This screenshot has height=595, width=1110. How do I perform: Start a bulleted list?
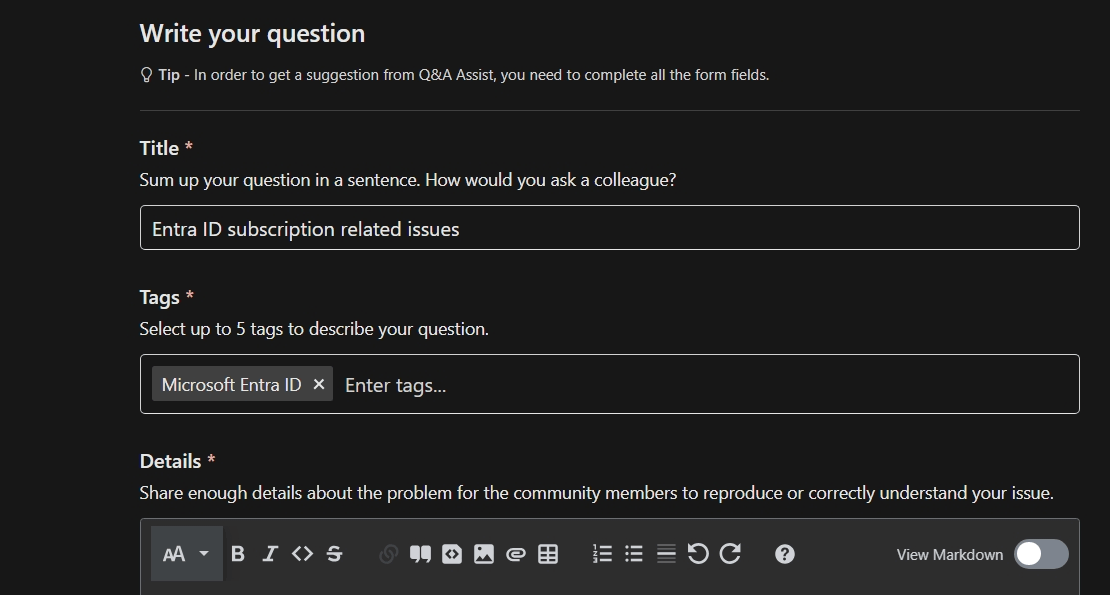tap(634, 554)
